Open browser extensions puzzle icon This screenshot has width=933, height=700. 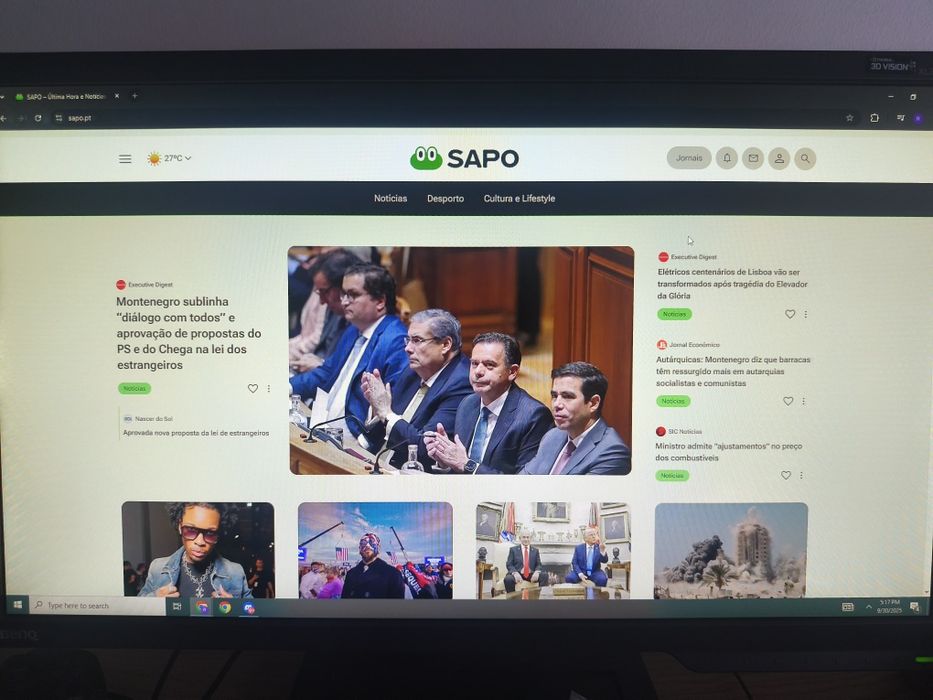[x=874, y=118]
